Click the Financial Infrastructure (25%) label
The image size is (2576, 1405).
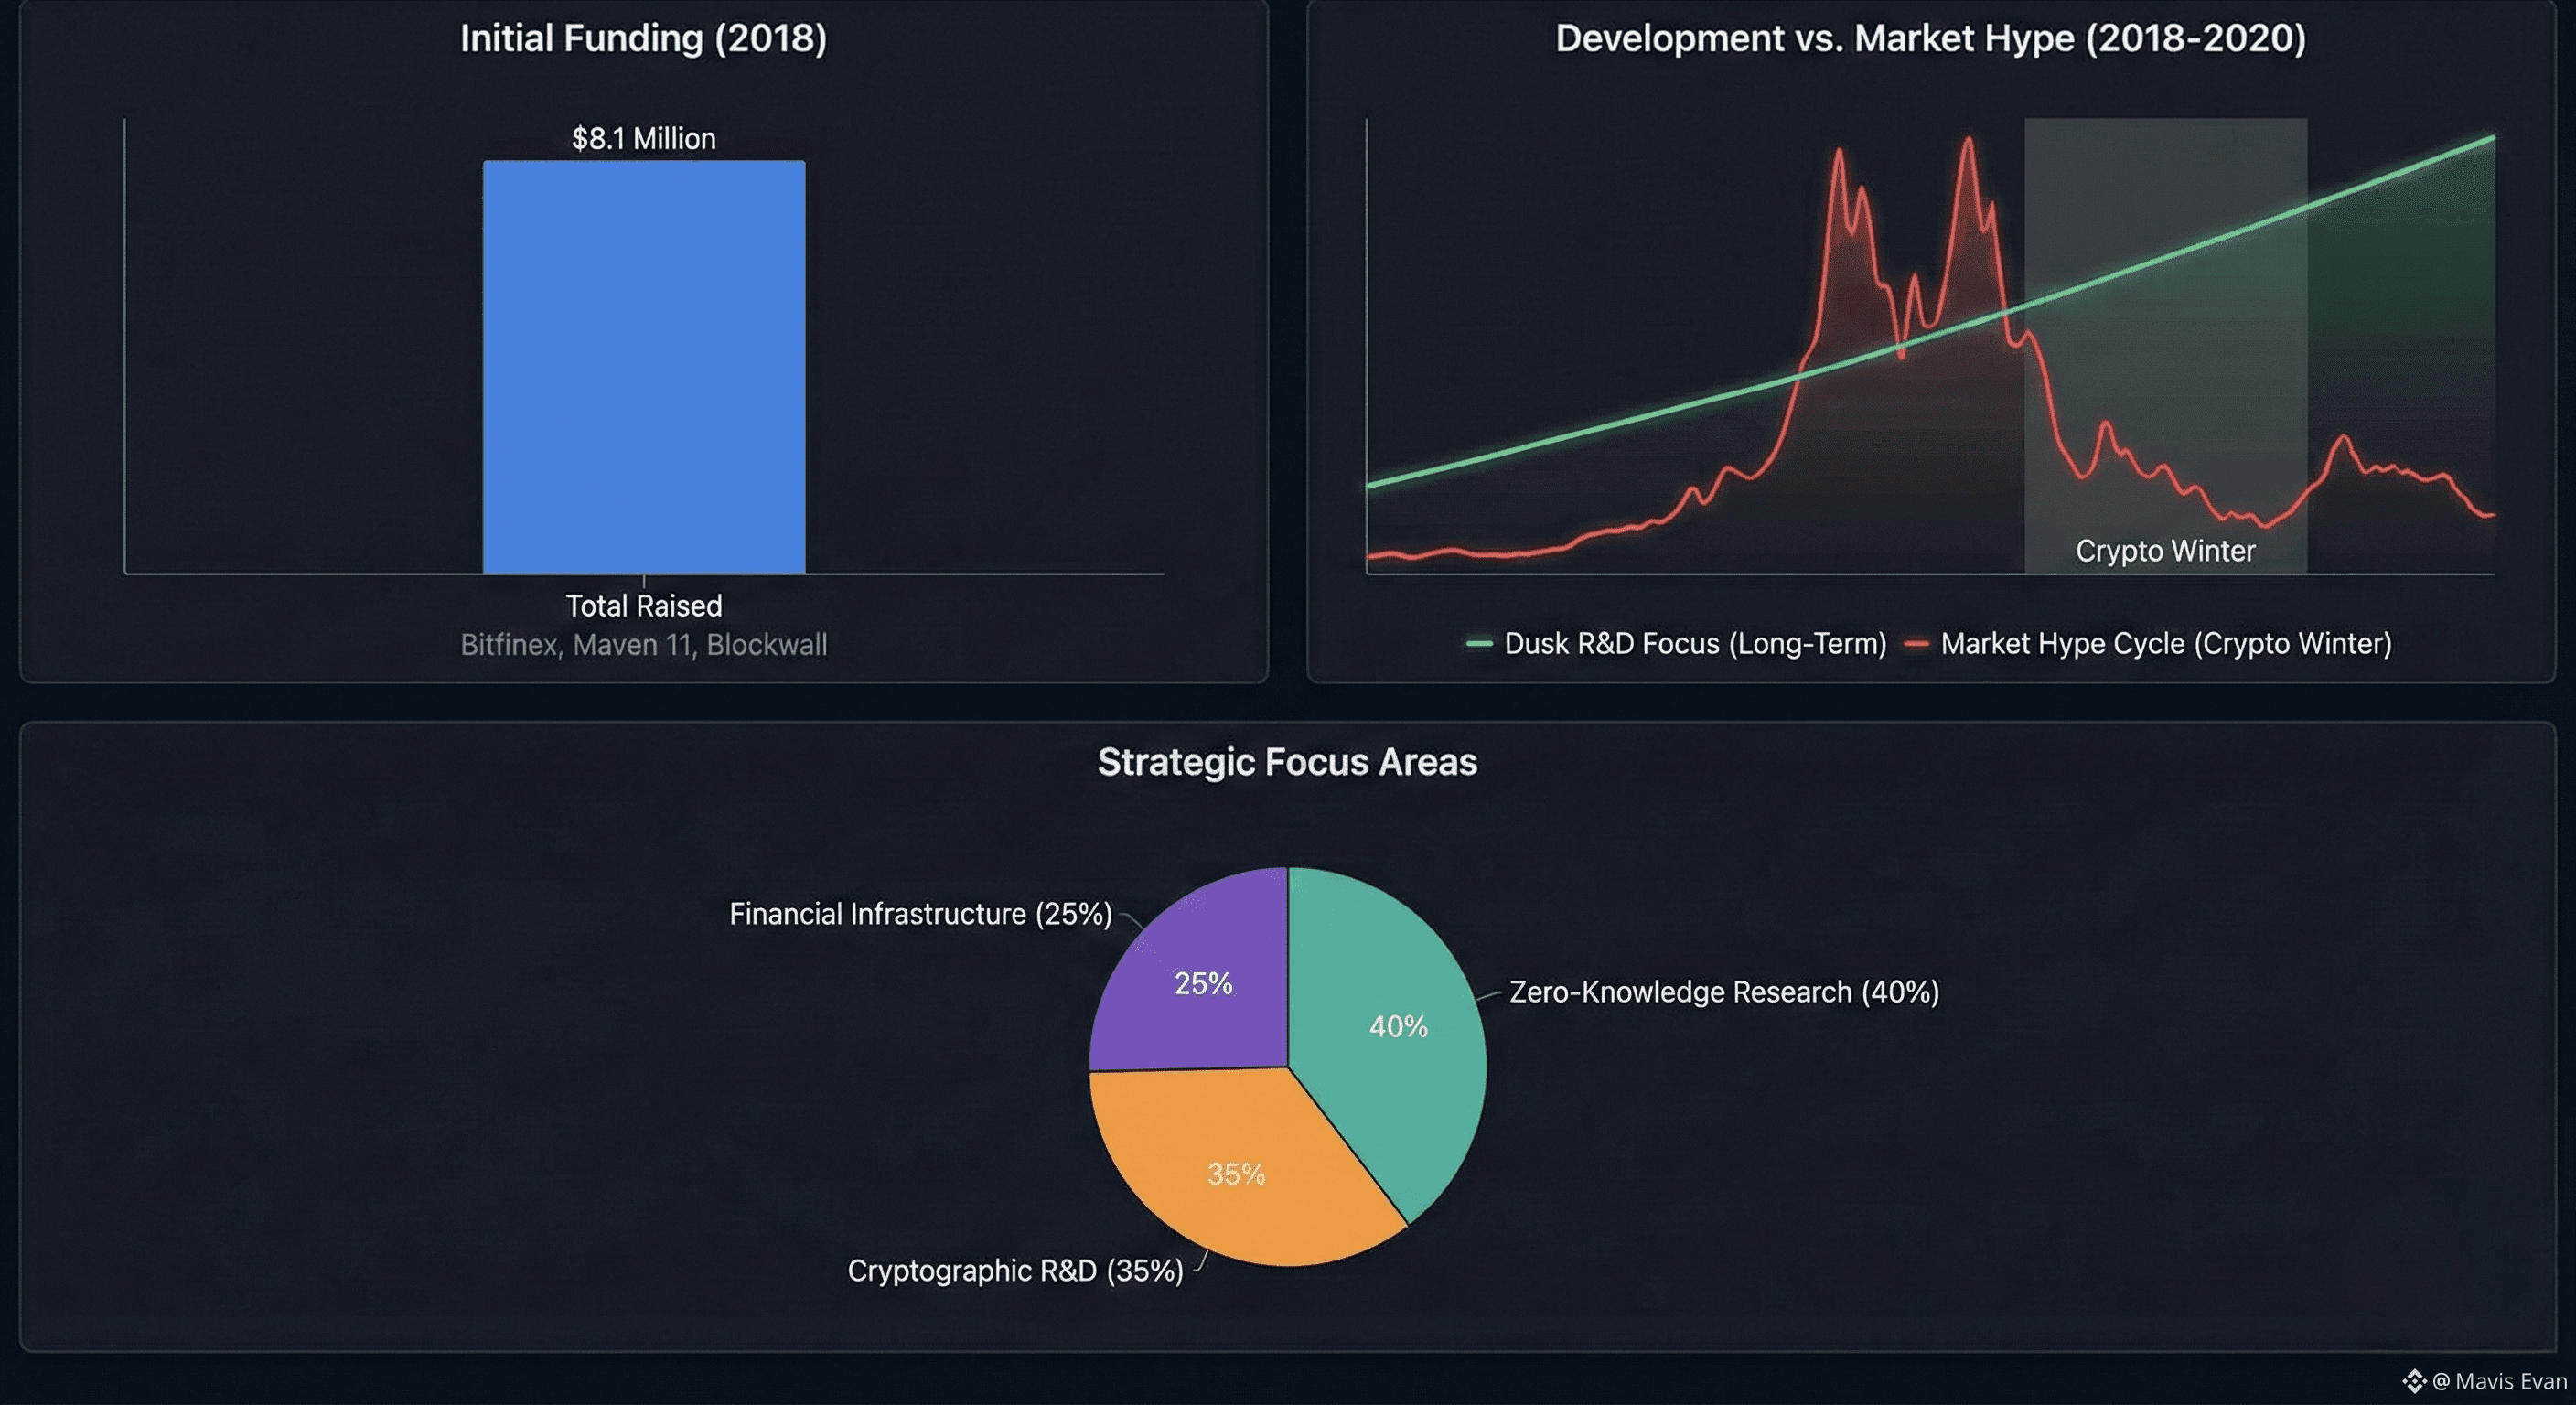[x=920, y=914]
